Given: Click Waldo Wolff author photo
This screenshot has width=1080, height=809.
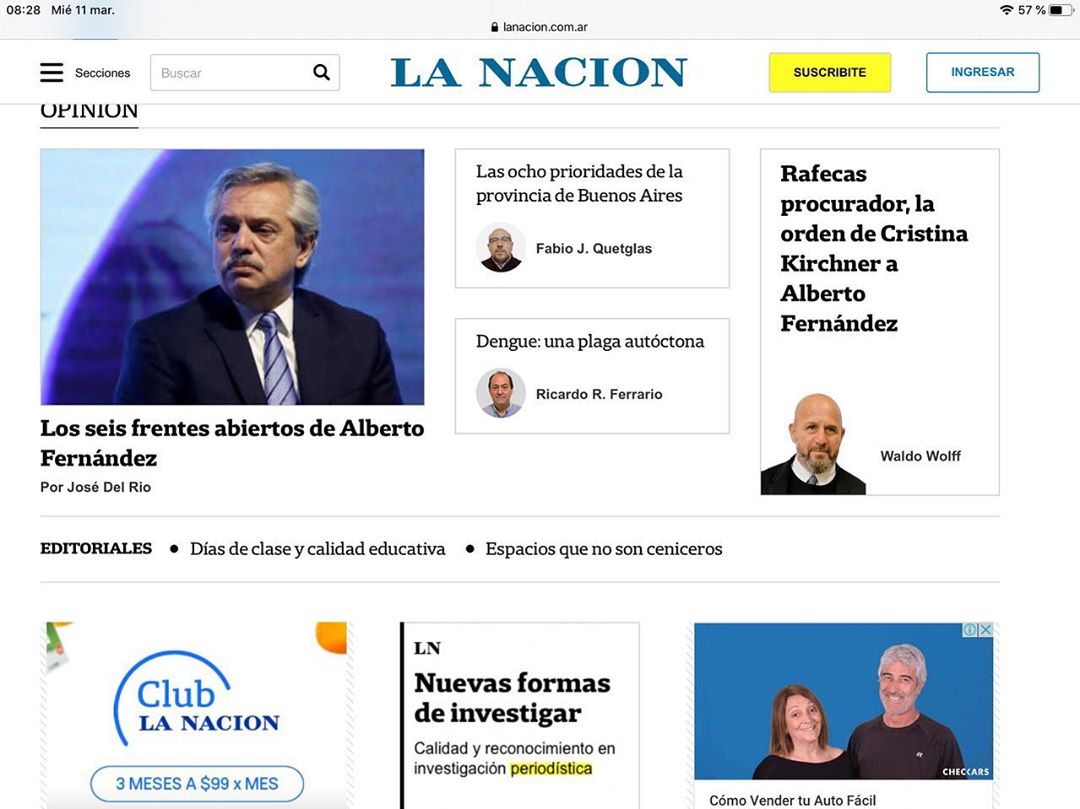Looking at the screenshot, I should [x=813, y=444].
